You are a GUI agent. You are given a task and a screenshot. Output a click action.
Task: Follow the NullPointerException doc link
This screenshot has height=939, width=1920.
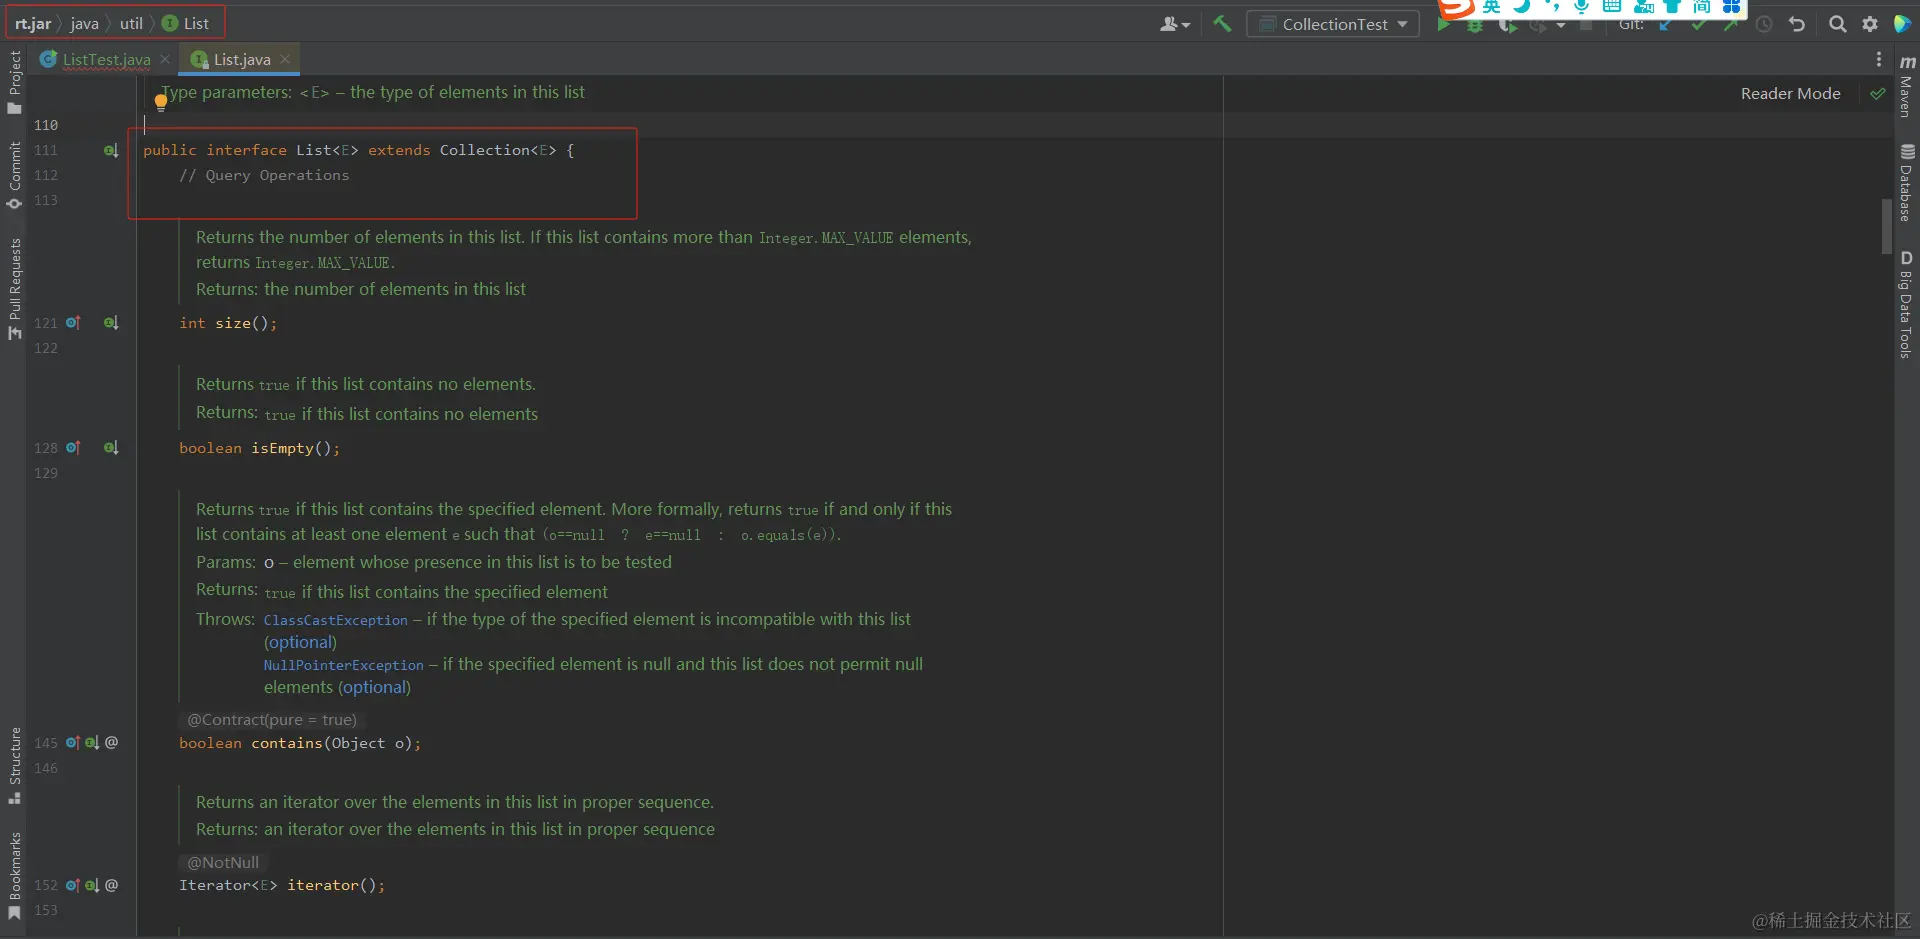(343, 665)
